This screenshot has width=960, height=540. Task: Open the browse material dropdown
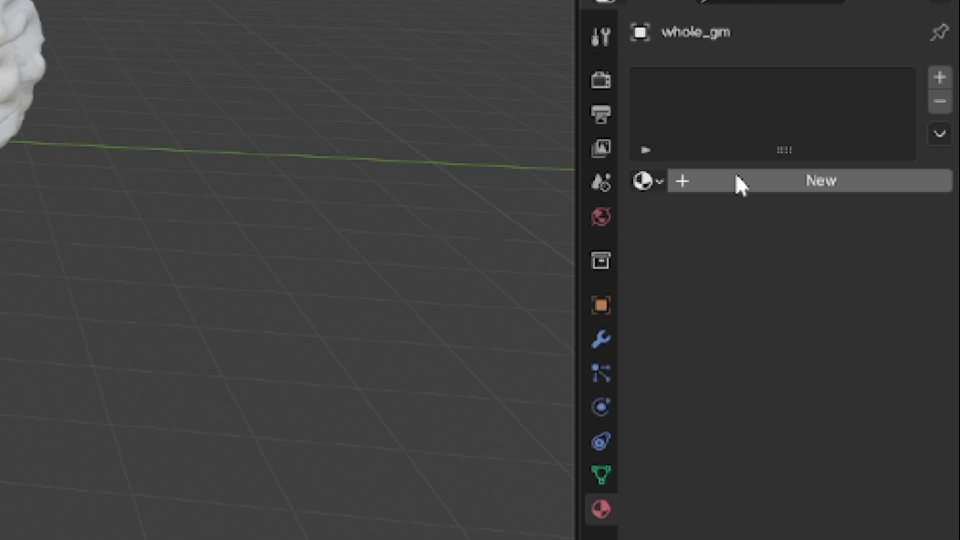tap(648, 181)
